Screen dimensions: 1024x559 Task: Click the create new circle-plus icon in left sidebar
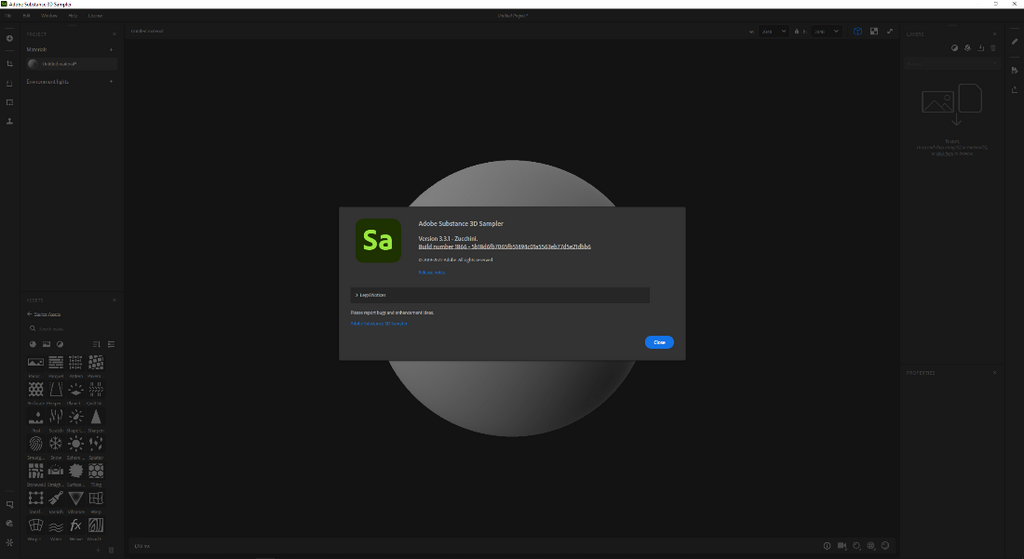9,39
